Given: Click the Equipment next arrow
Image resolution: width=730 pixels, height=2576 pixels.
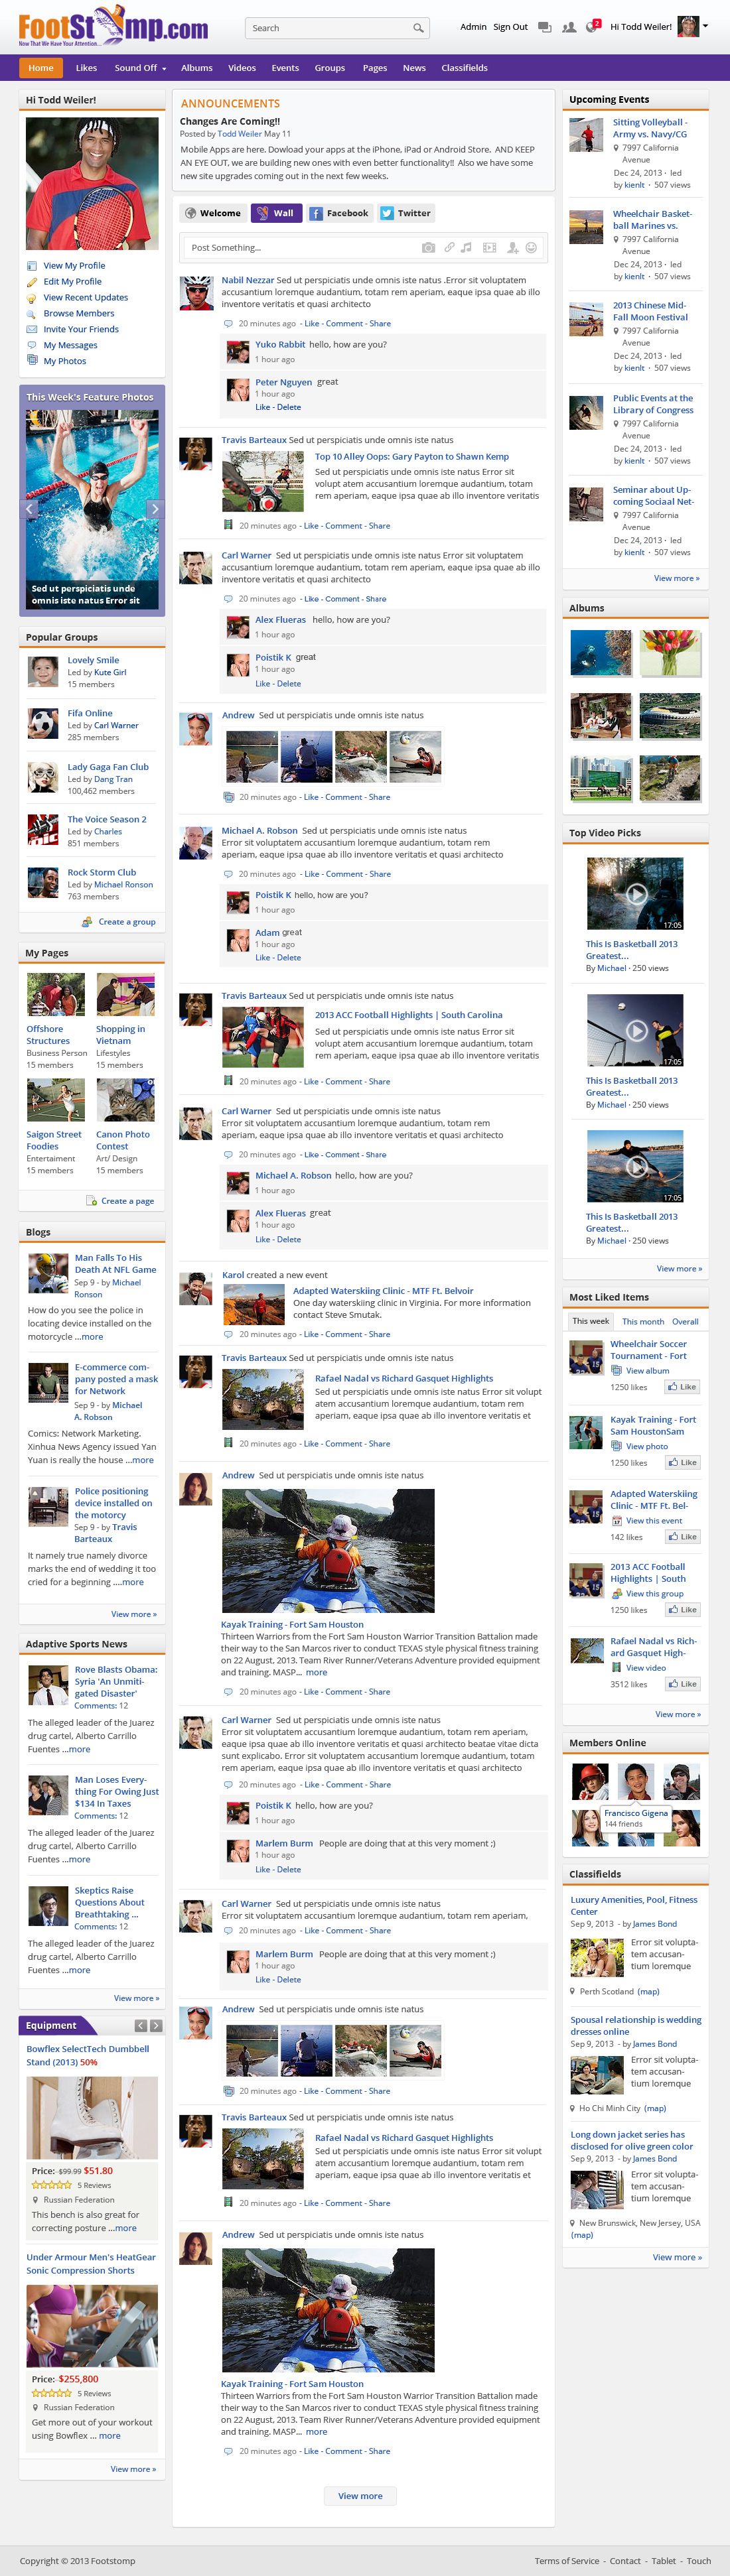Looking at the screenshot, I should point(155,2026).
